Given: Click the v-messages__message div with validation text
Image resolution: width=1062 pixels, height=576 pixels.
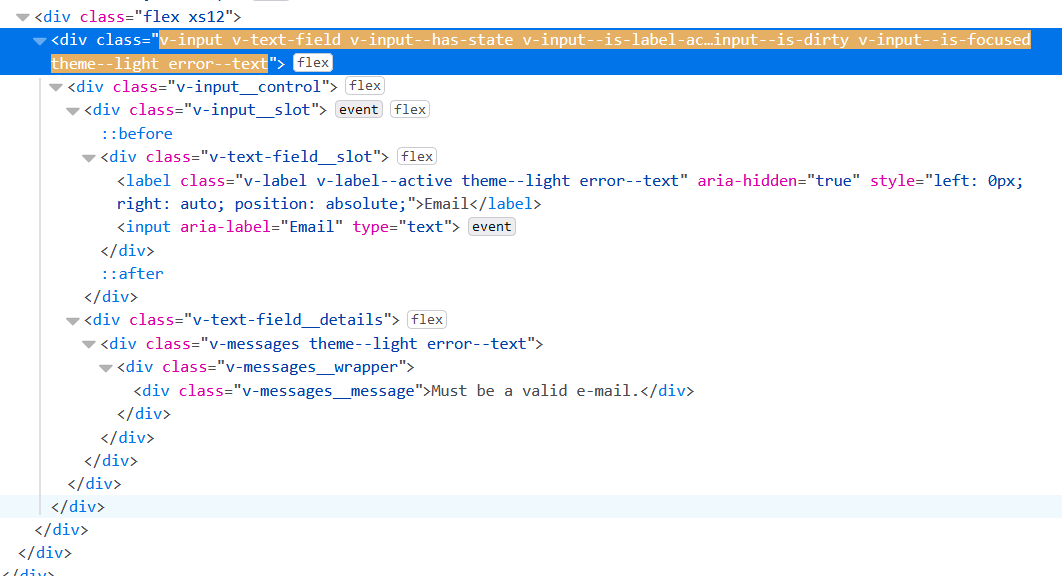Looking at the screenshot, I should tap(400, 390).
